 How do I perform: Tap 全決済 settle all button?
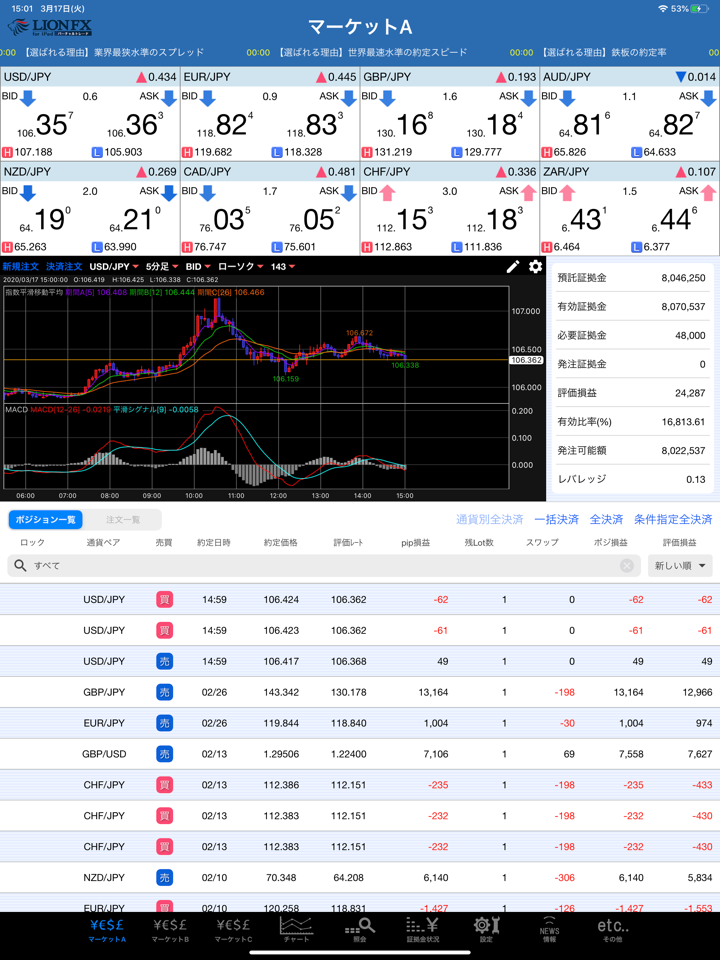click(x=606, y=520)
